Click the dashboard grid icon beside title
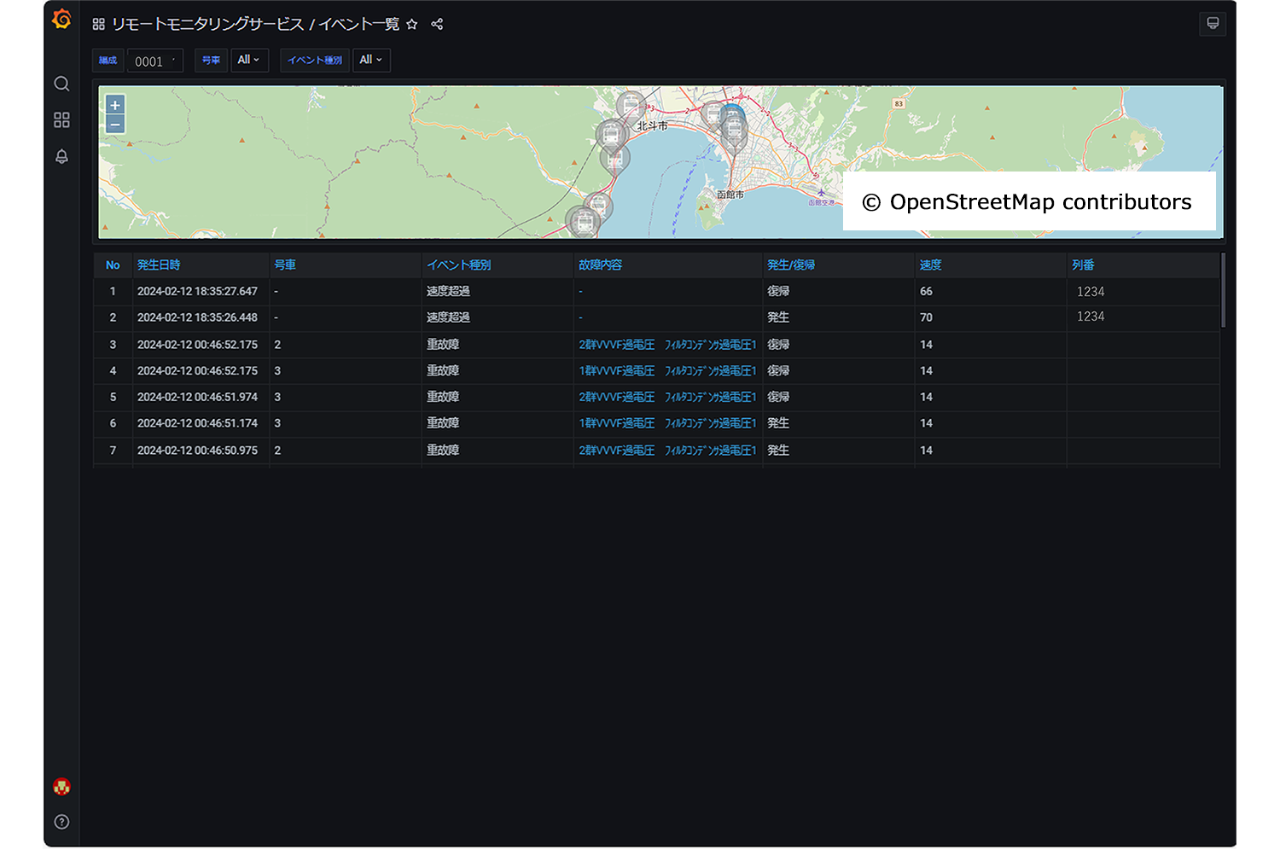Screen dimensions: 1280x849 click(x=99, y=24)
